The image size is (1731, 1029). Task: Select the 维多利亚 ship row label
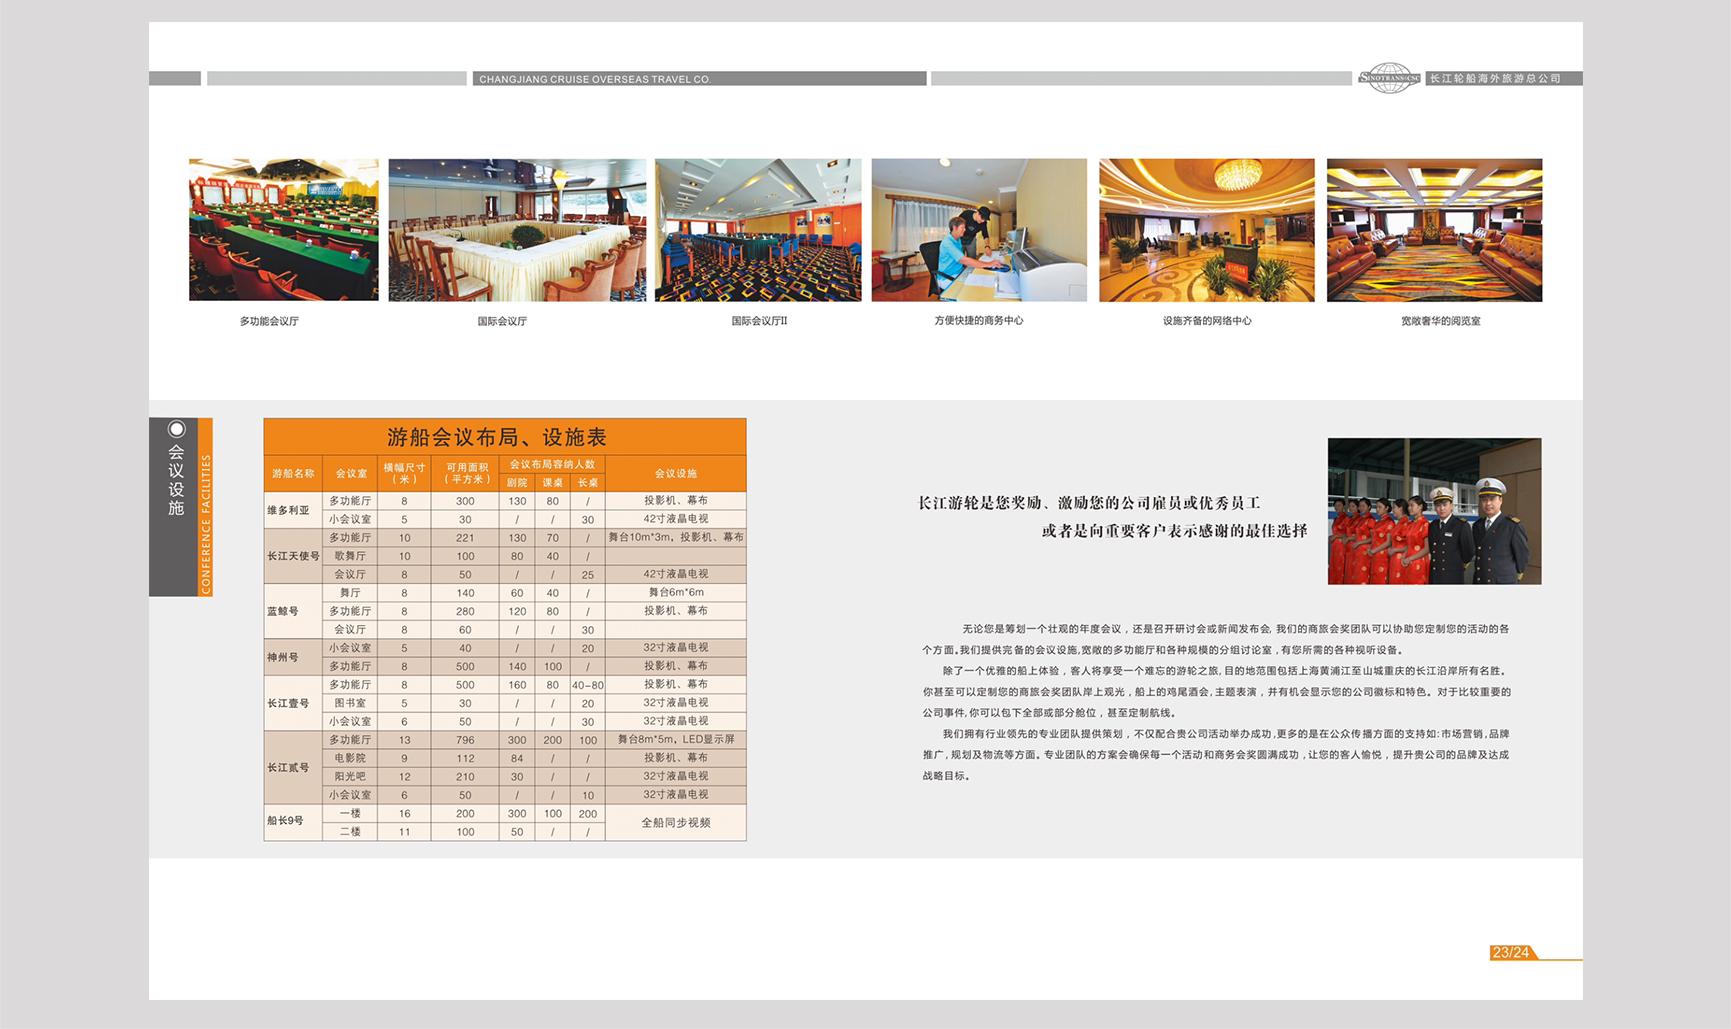289,510
